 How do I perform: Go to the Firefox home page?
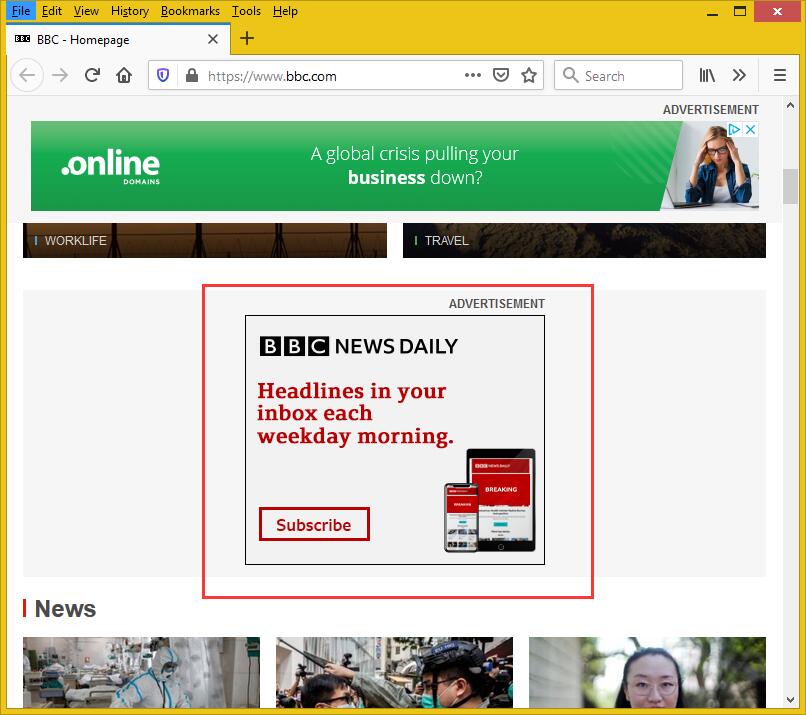click(x=124, y=76)
